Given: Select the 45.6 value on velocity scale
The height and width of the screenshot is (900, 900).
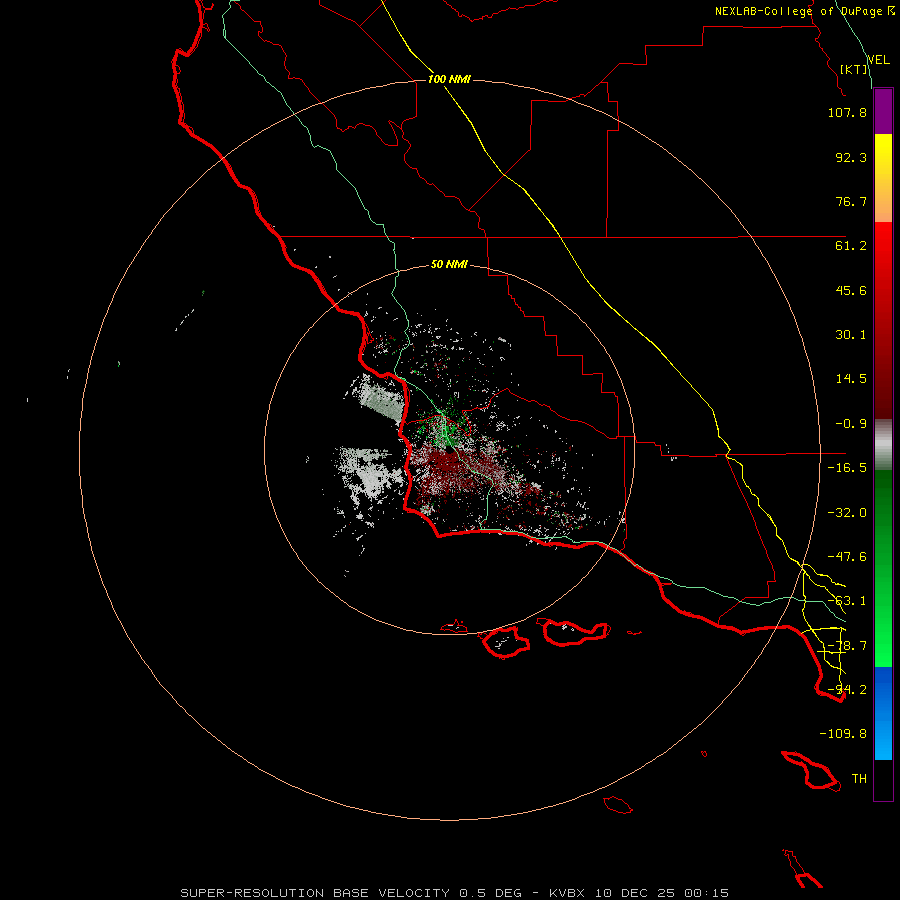Looking at the screenshot, I should pyautogui.click(x=851, y=290).
